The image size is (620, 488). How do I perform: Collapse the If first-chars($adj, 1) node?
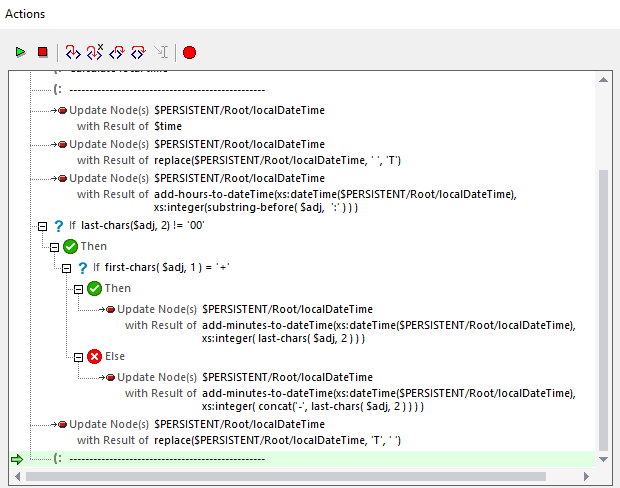tap(67, 268)
